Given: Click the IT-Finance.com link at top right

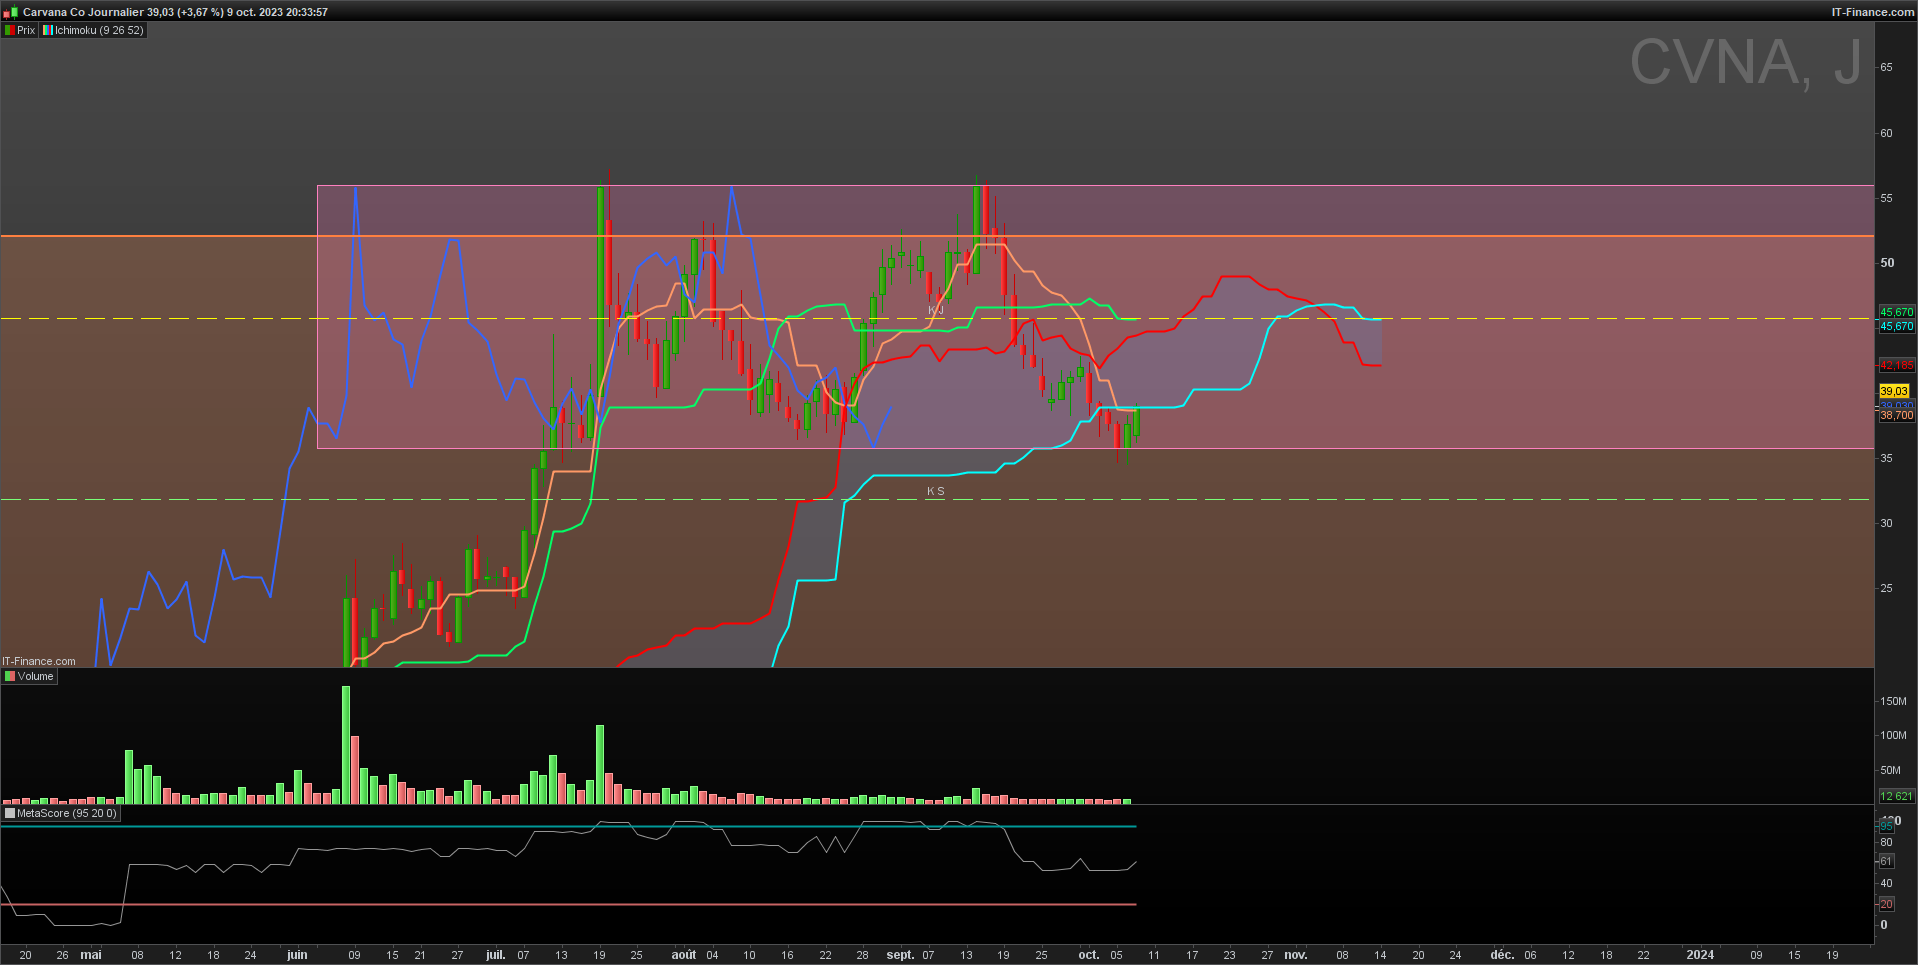Looking at the screenshot, I should pos(1872,12).
